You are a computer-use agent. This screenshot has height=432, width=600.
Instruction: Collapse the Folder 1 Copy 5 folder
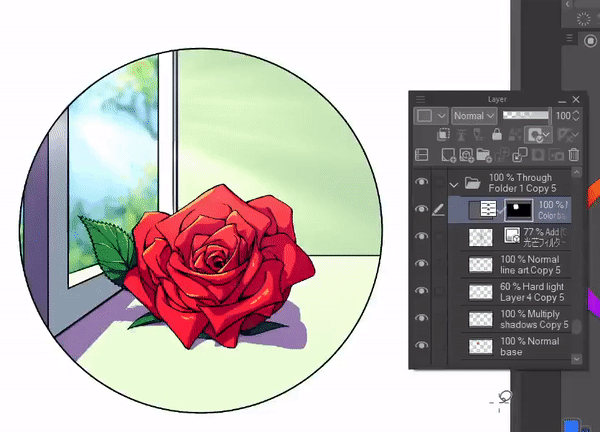[455, 184]
